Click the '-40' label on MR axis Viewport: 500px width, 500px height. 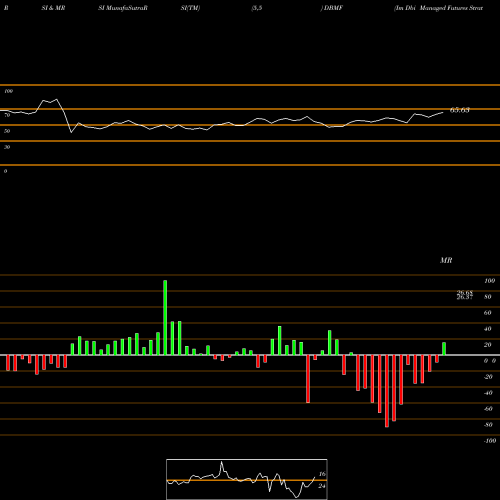click(488, 393)
